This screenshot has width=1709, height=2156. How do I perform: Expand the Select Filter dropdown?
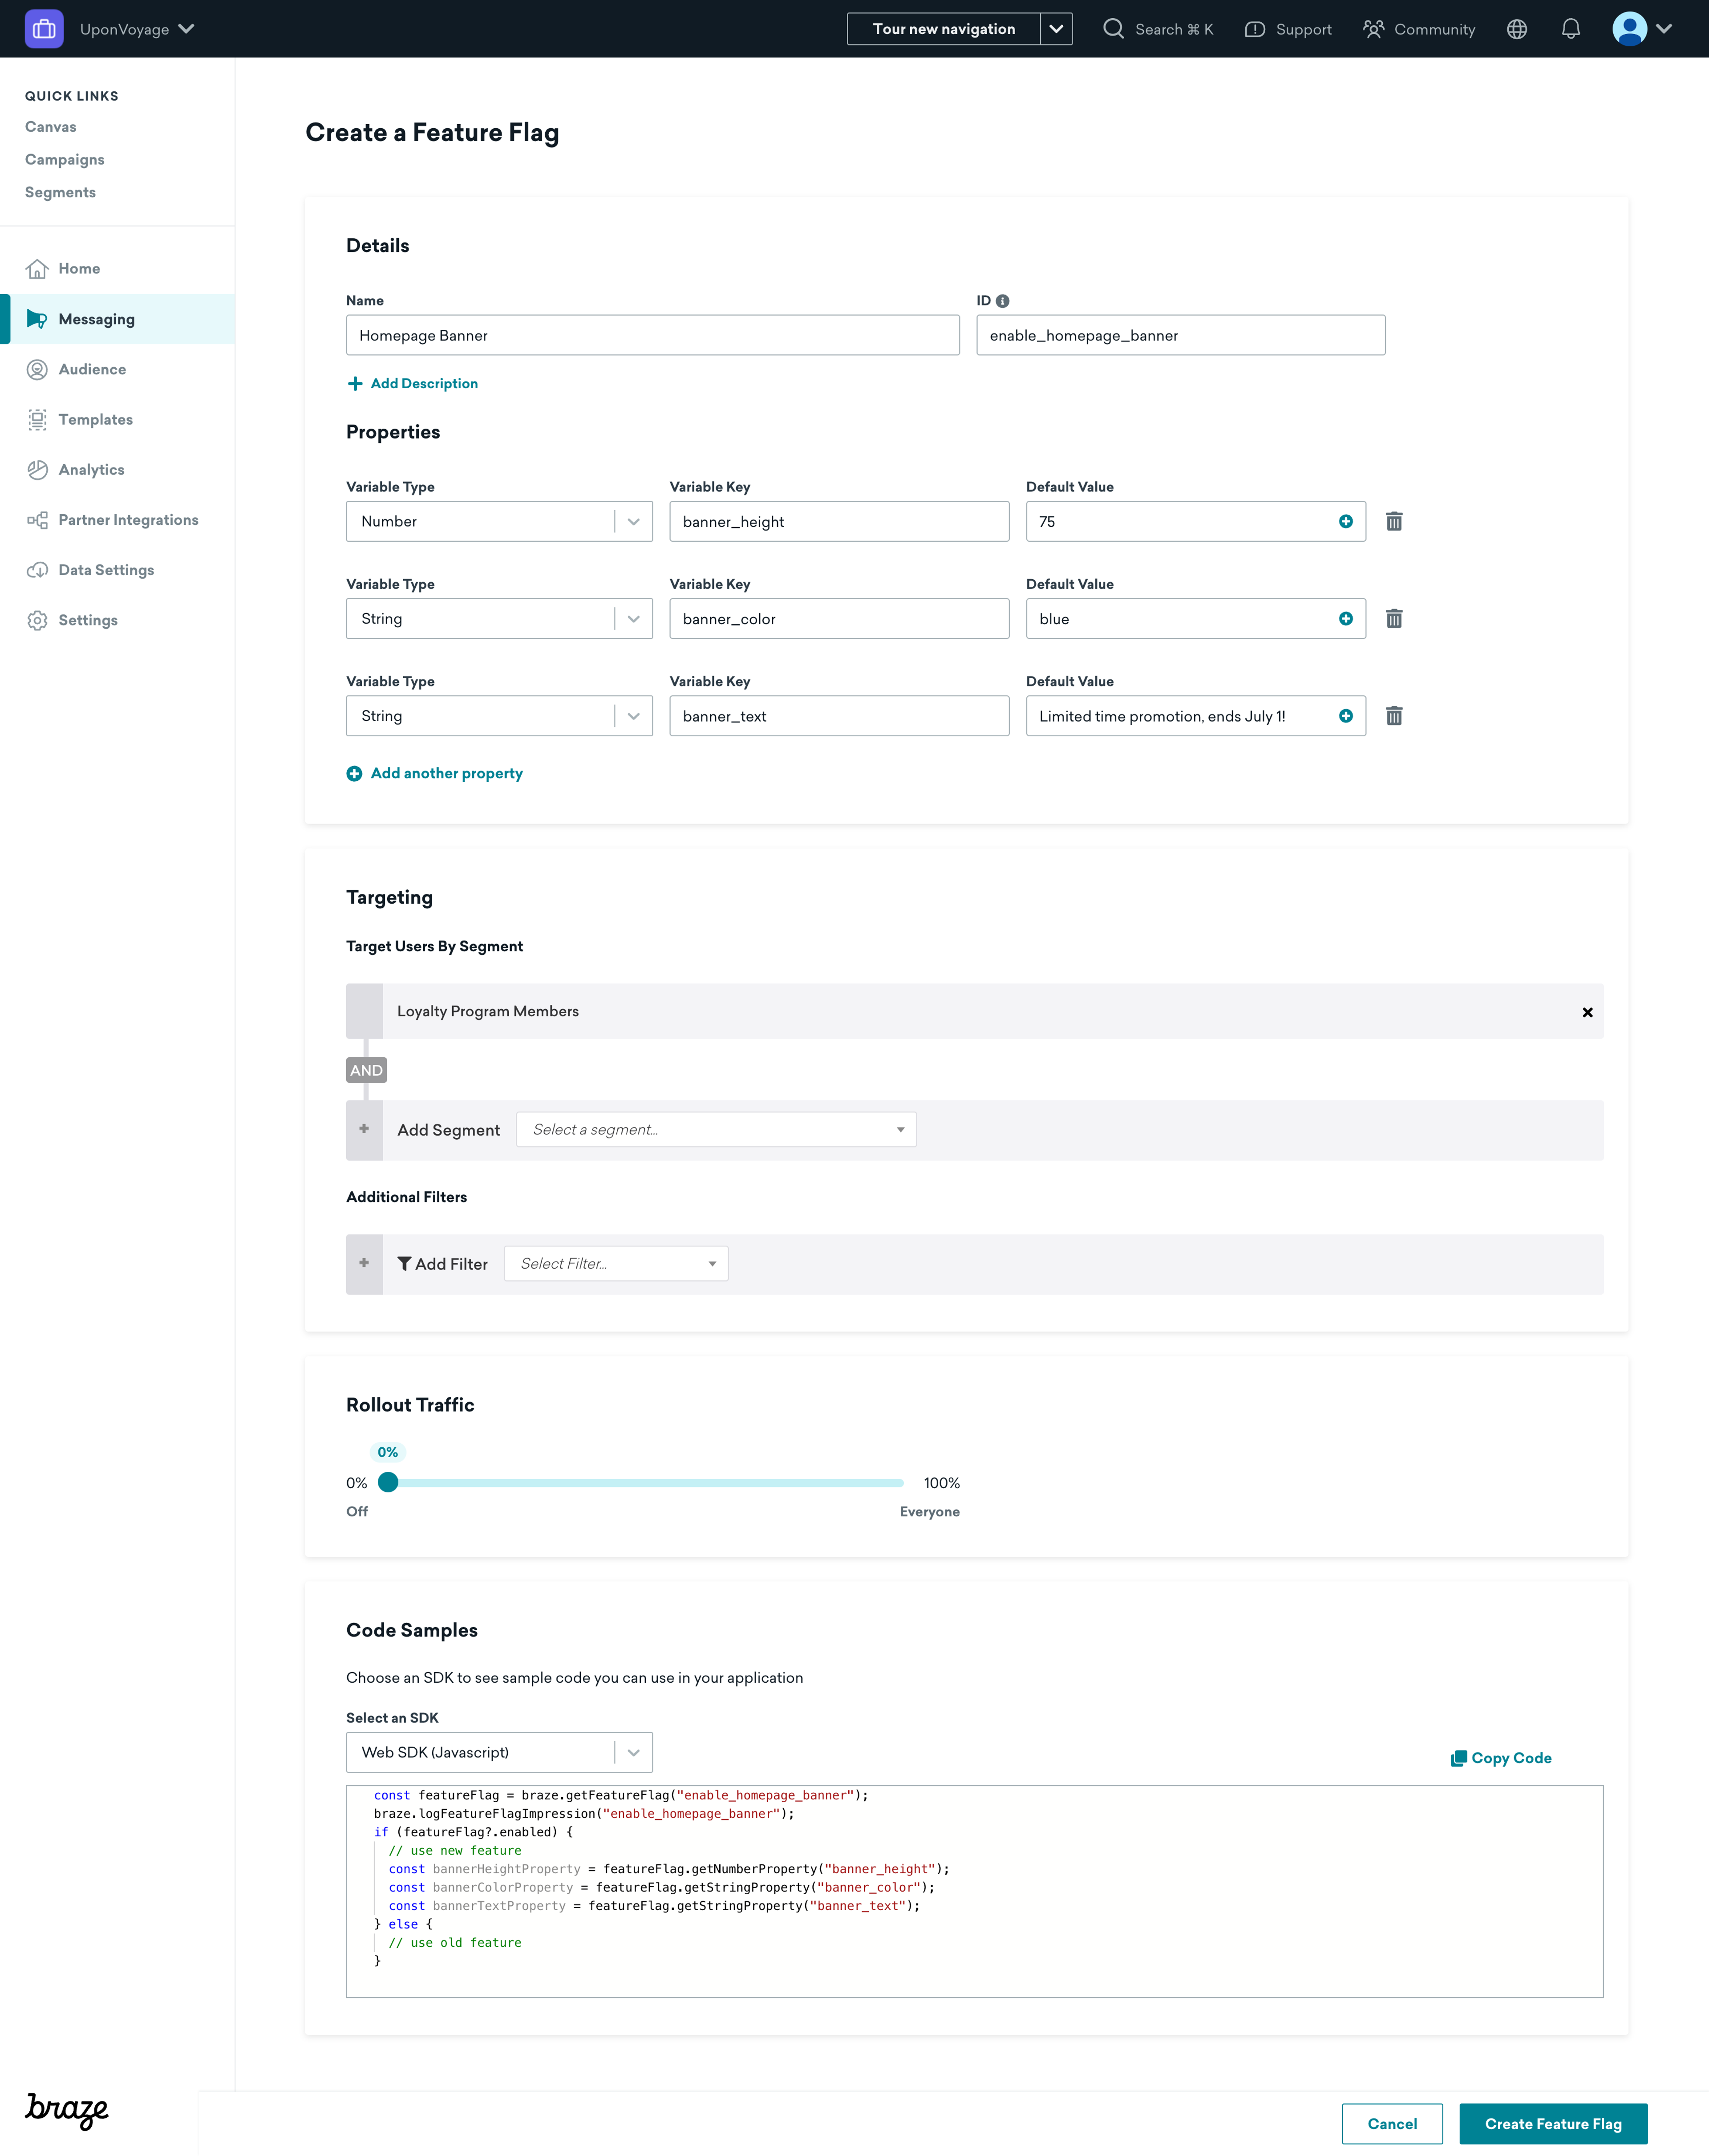tap(615, 1264)
